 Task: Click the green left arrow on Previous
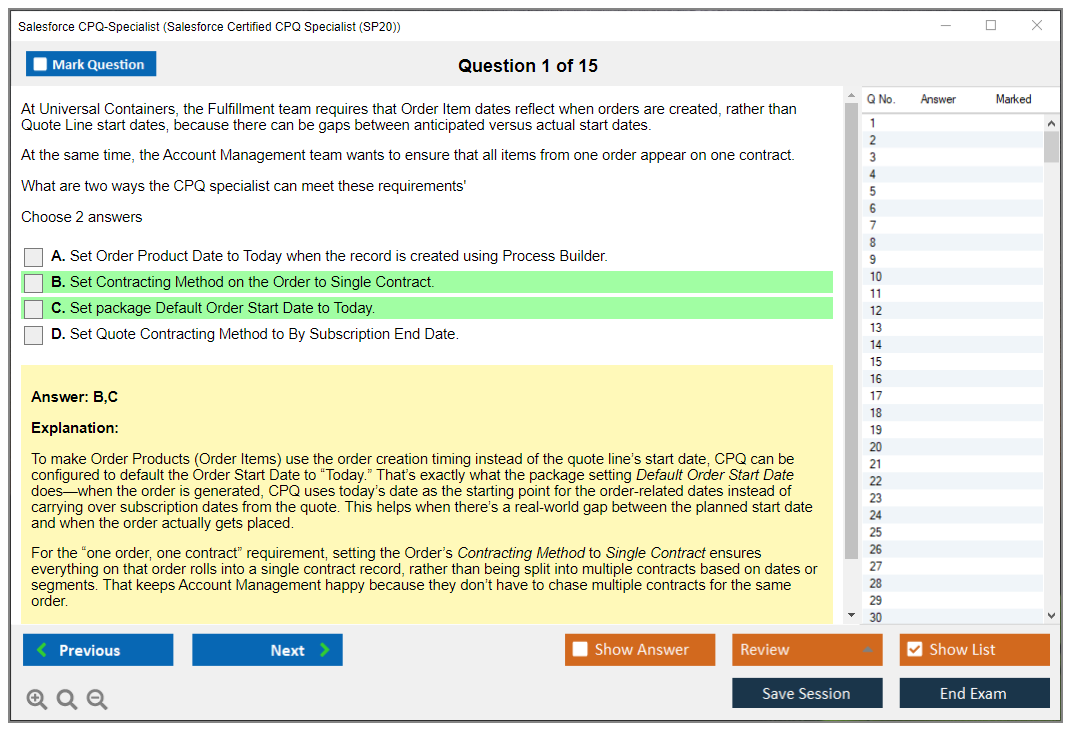(42, 650)
